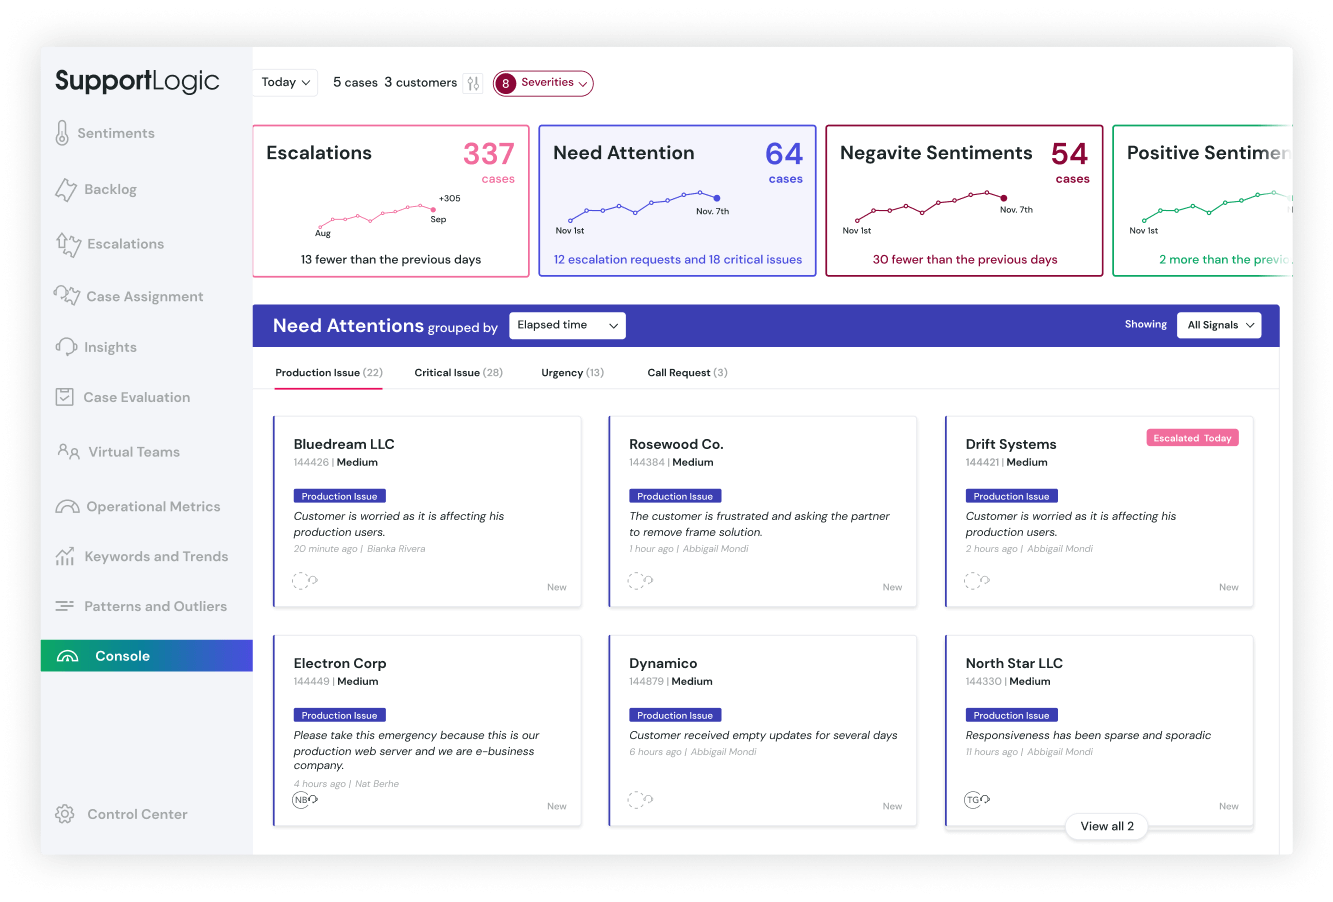
Task: Click the Case Evaluation checklist icon
Action: click(64, 397)
